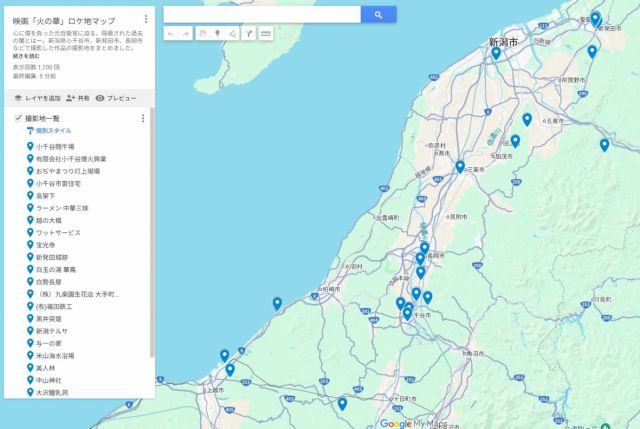Open the 撮影地一覧 layer options menu
This screenshot has height=429, width=640.
[x=143, y=118]
